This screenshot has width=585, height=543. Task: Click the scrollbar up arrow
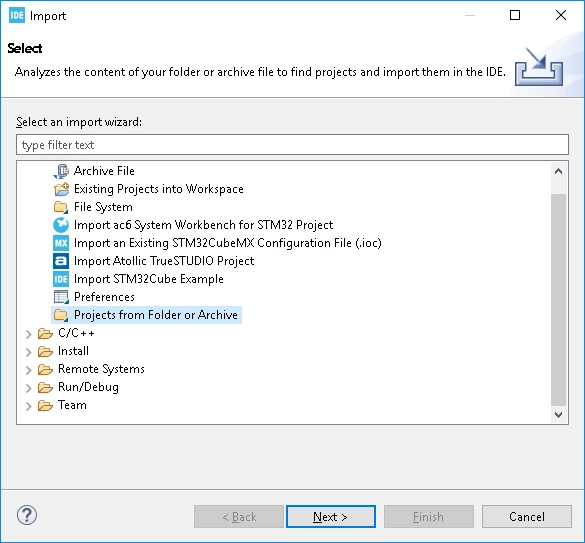pyautogui.click(x=558, y=171)
